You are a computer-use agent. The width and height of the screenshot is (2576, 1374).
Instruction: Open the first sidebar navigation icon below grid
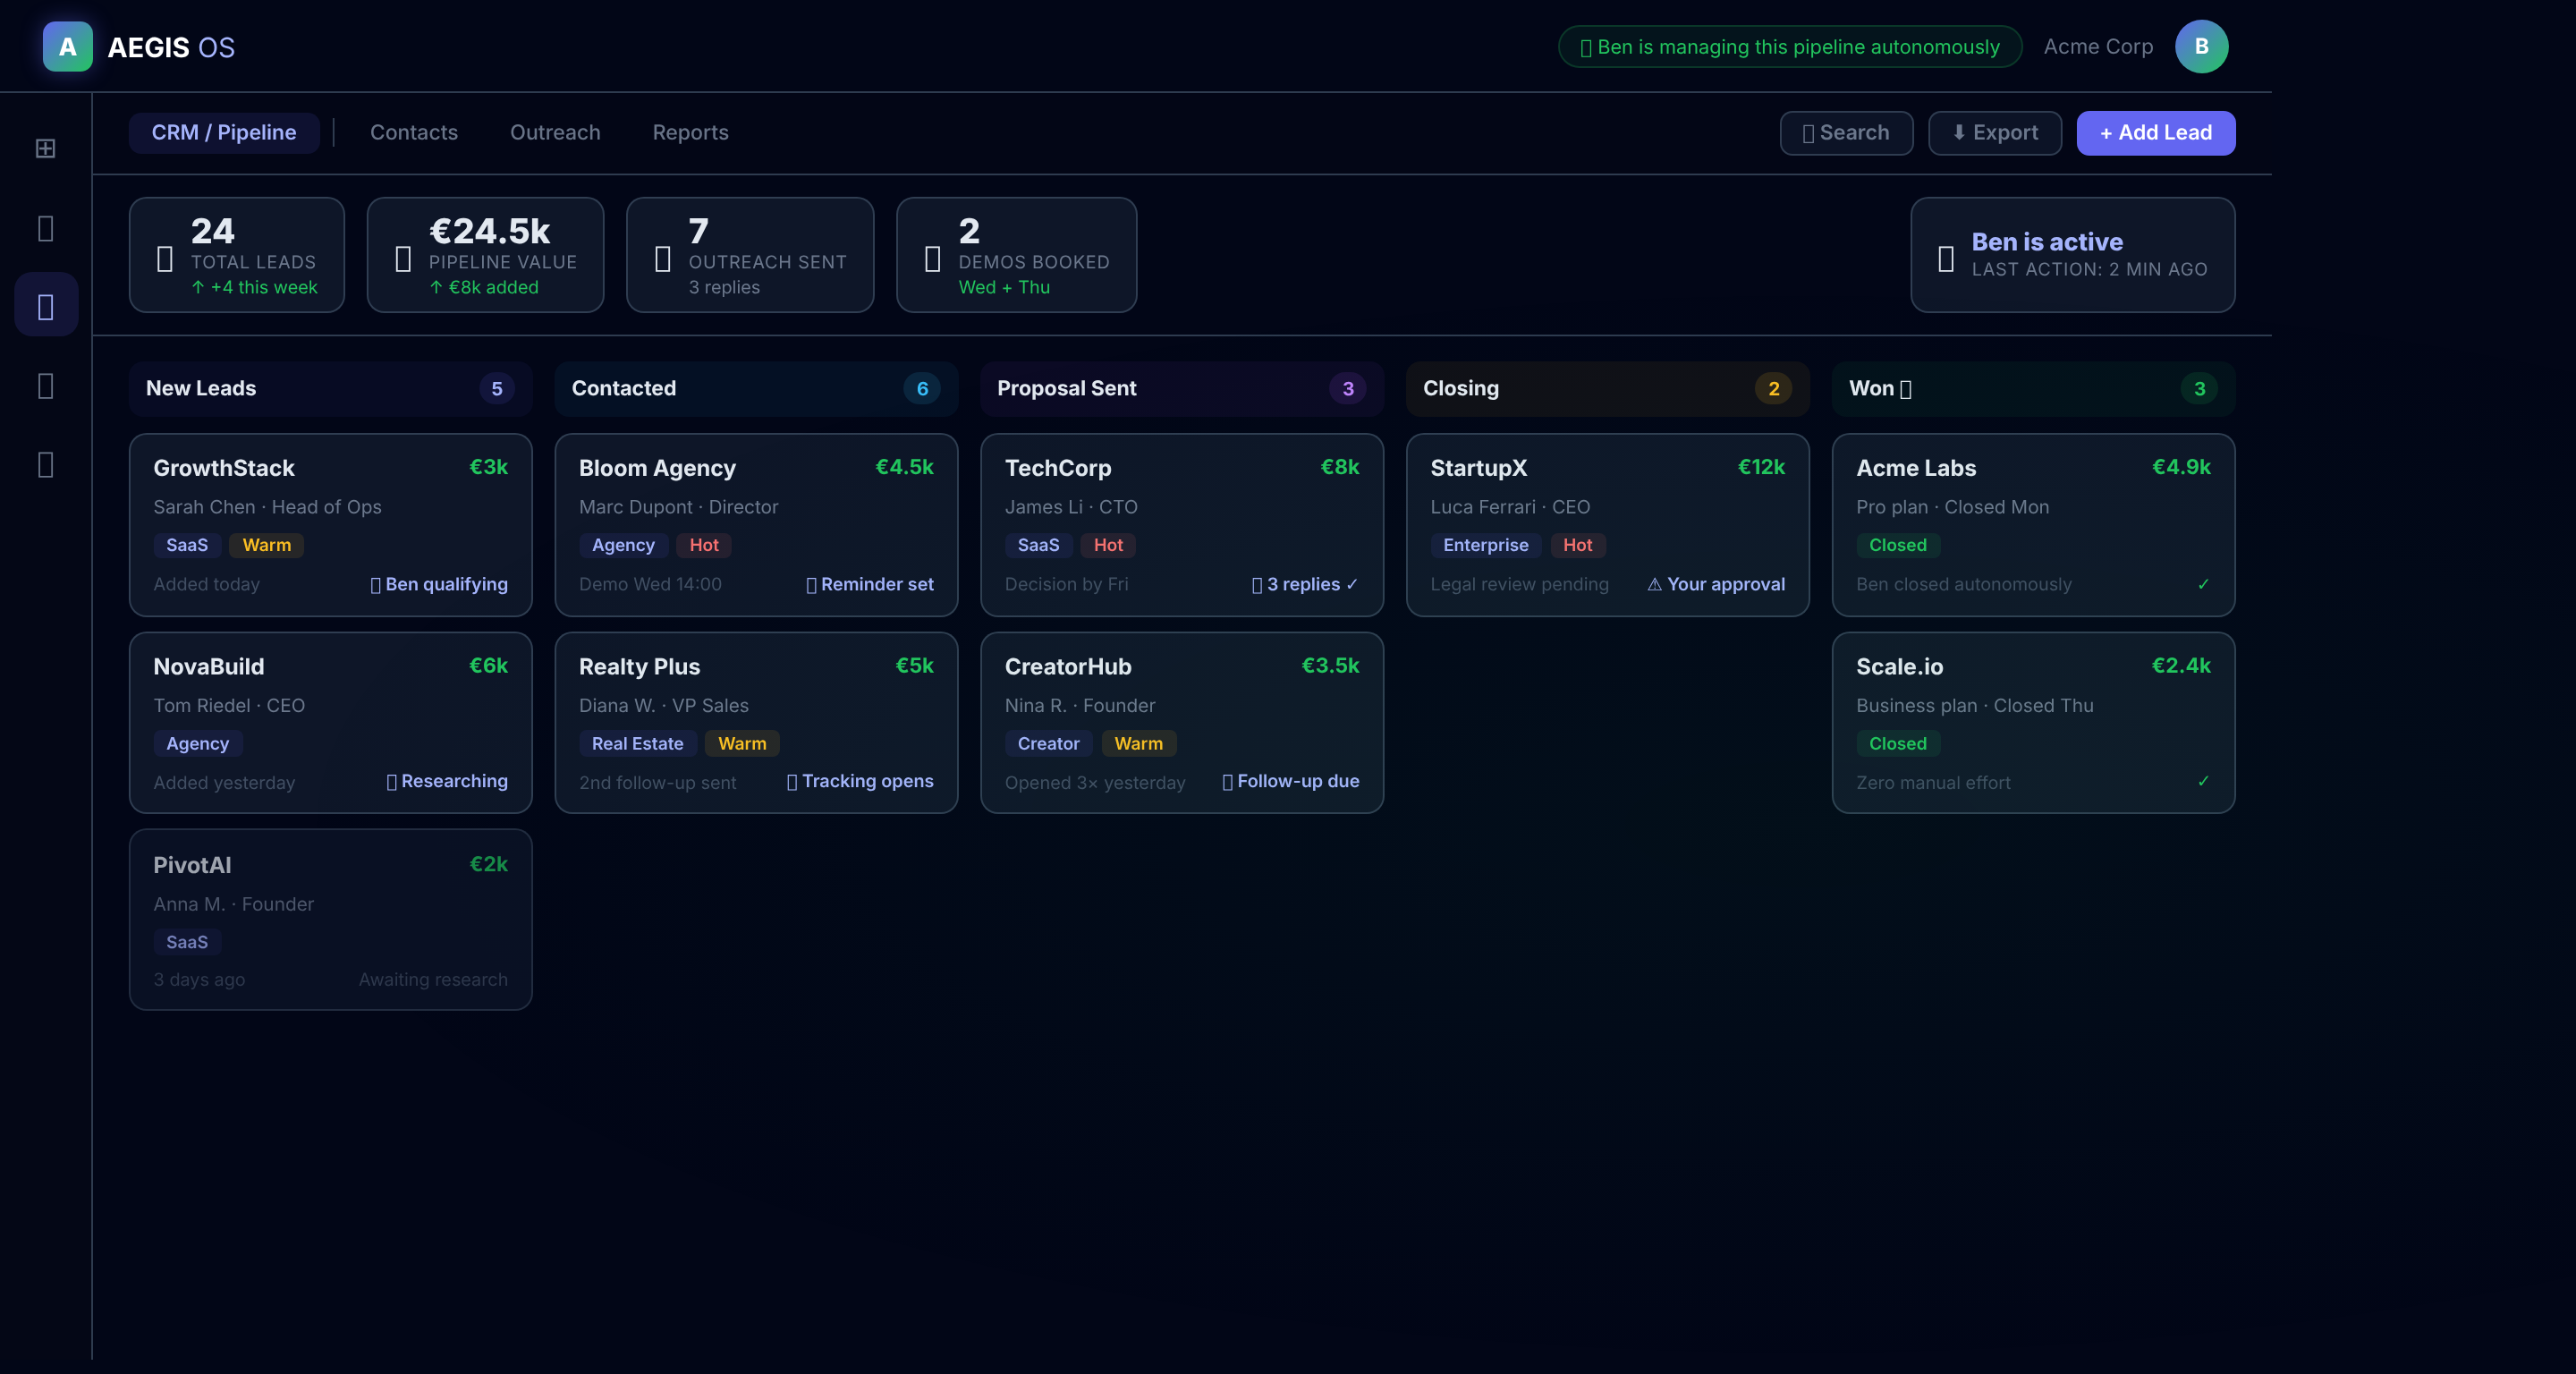point(45,228)
